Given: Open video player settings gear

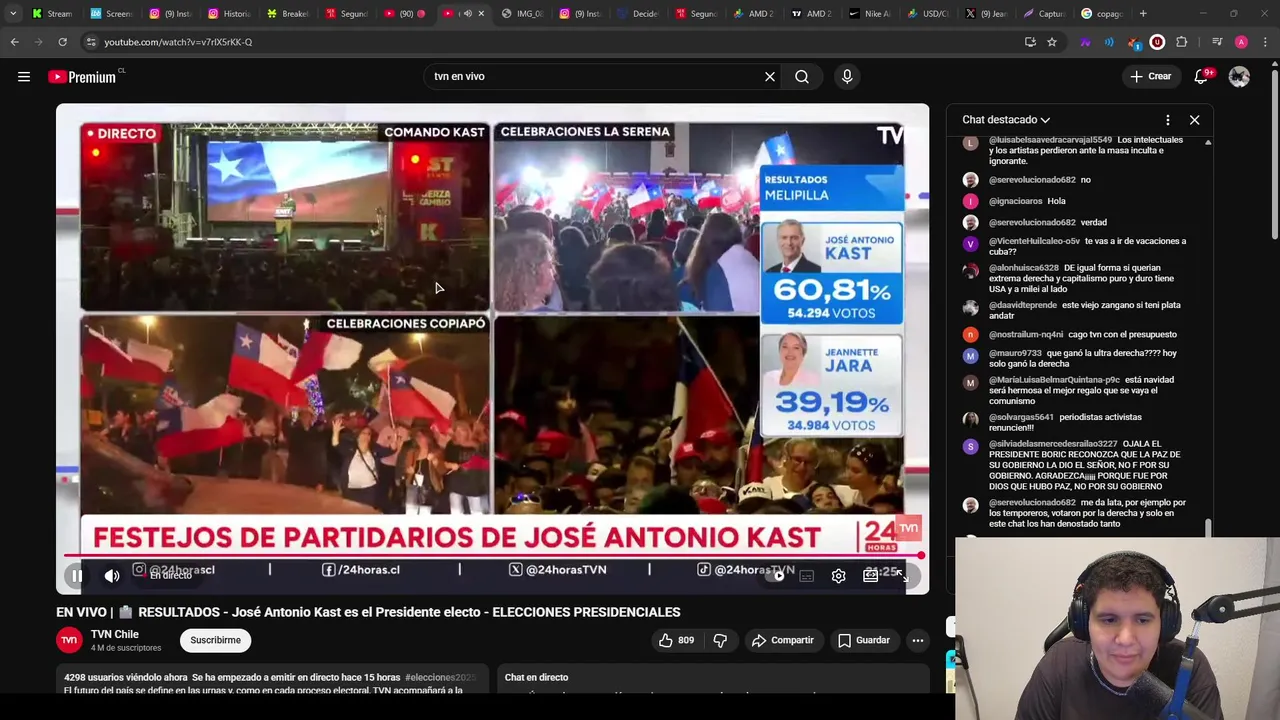Looking at the screenshot, I should tap(838, 576).
